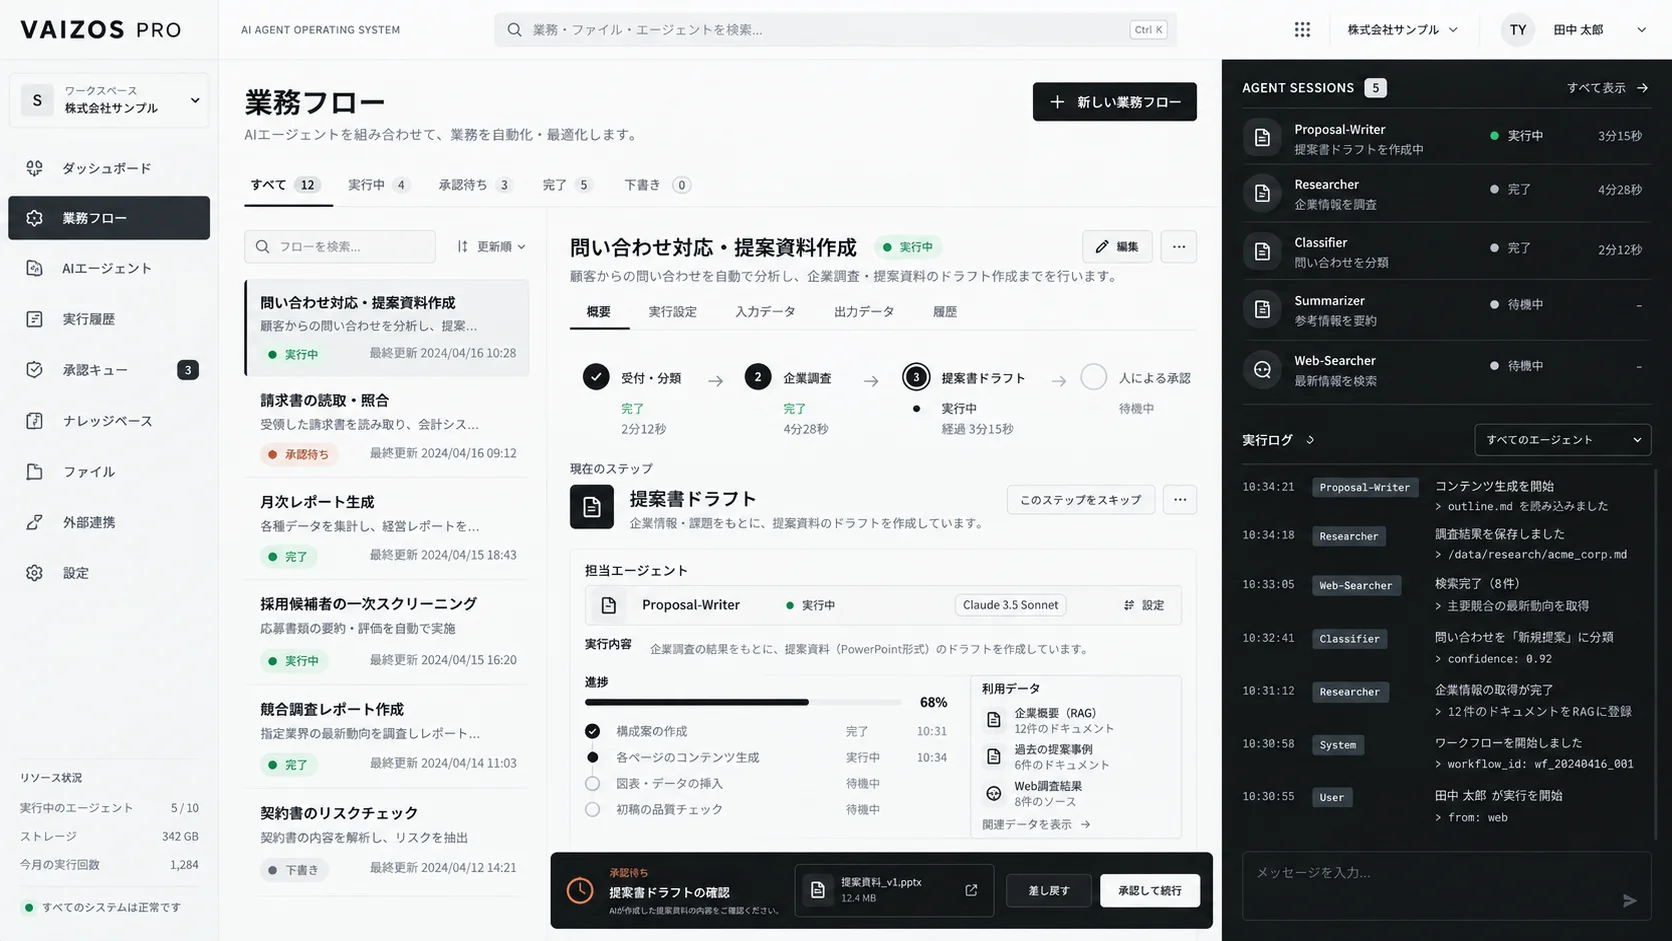Open the 更新順 sort dropdown

point(491,246)
